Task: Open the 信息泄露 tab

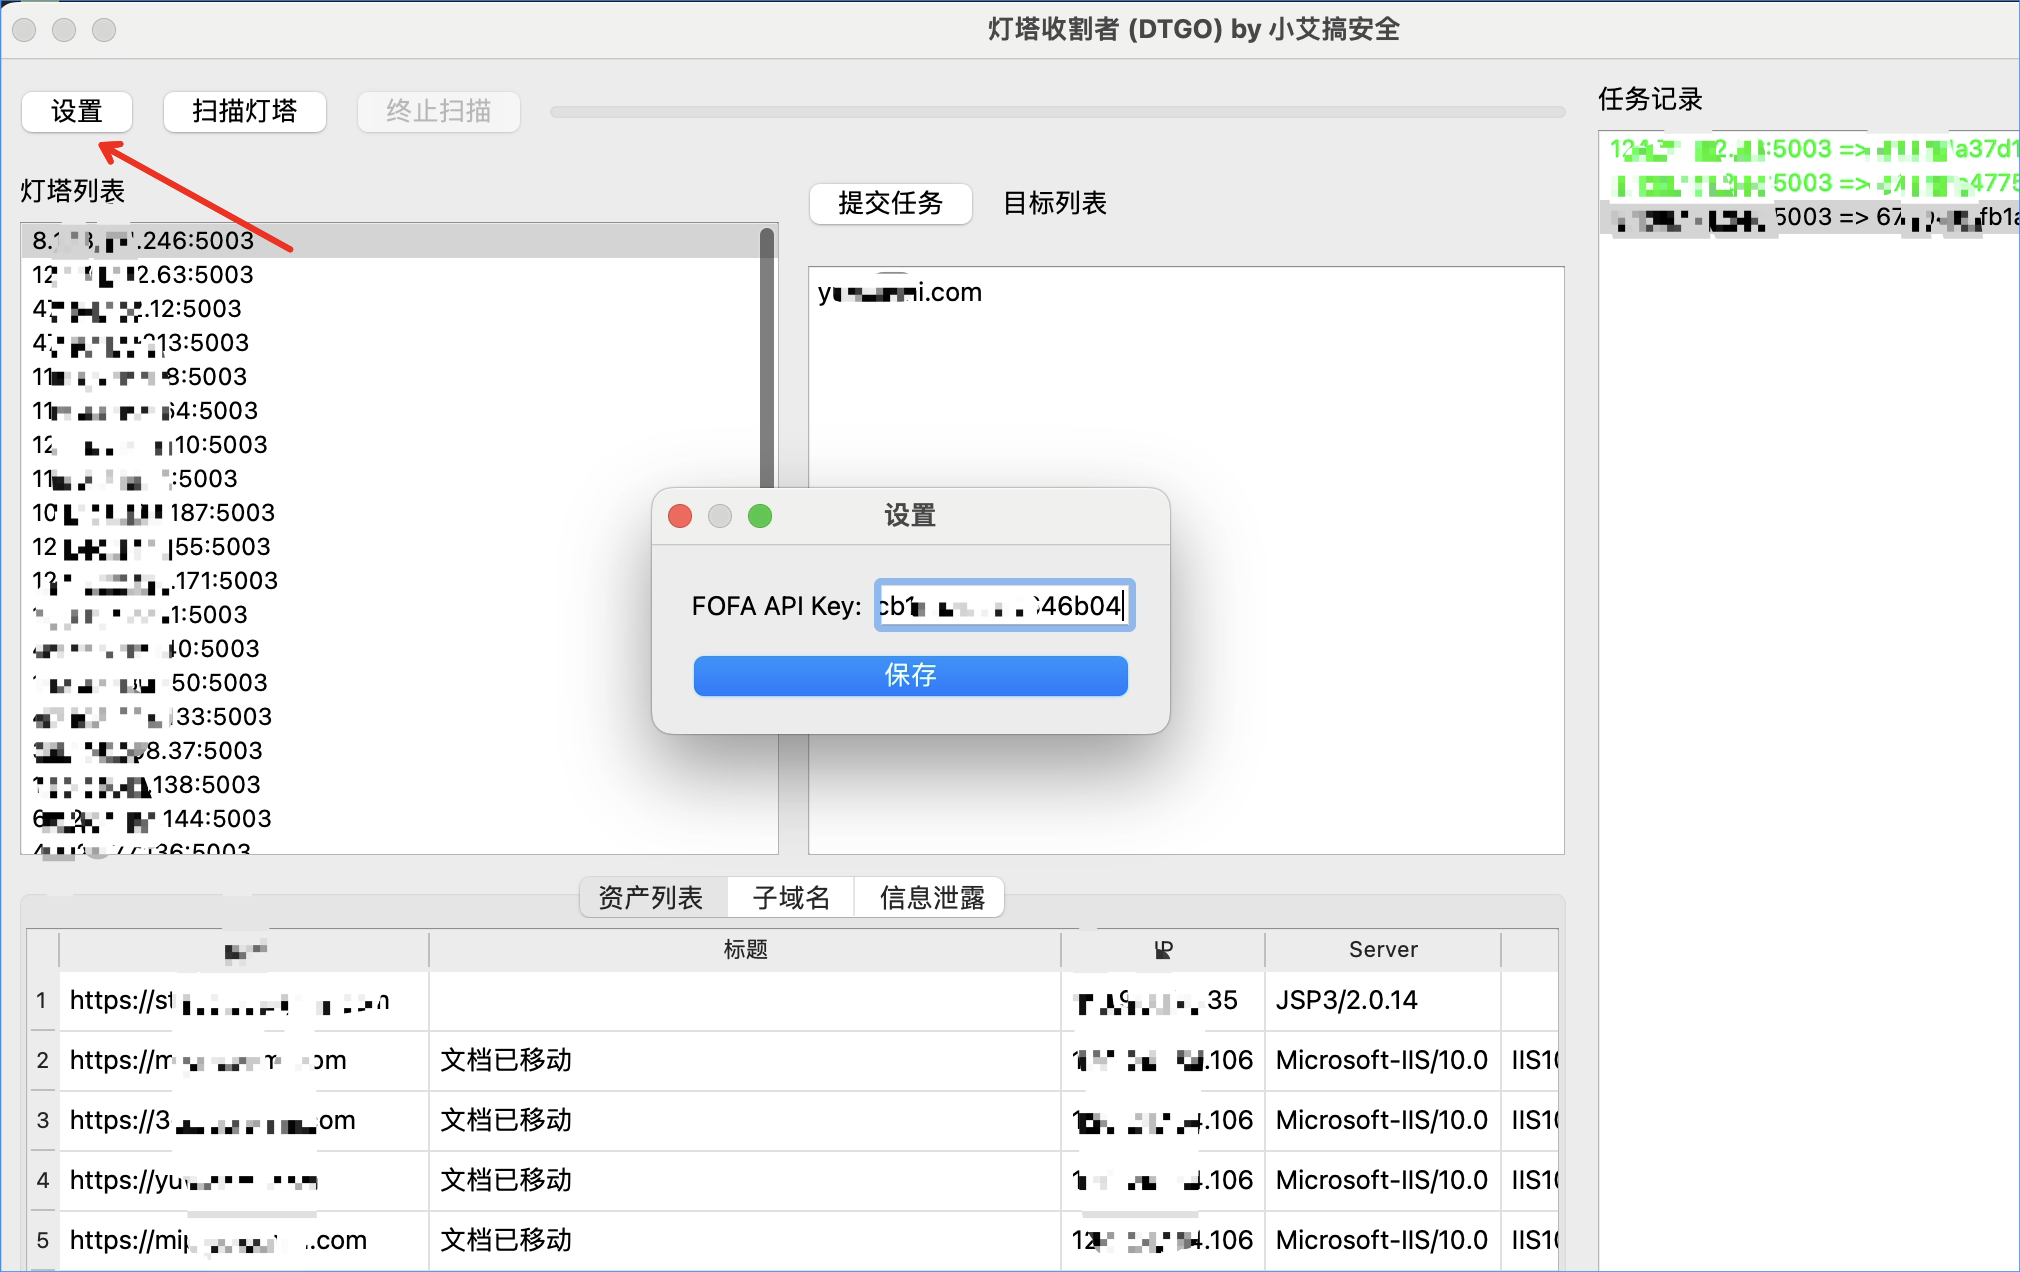Action: [932, 898]
